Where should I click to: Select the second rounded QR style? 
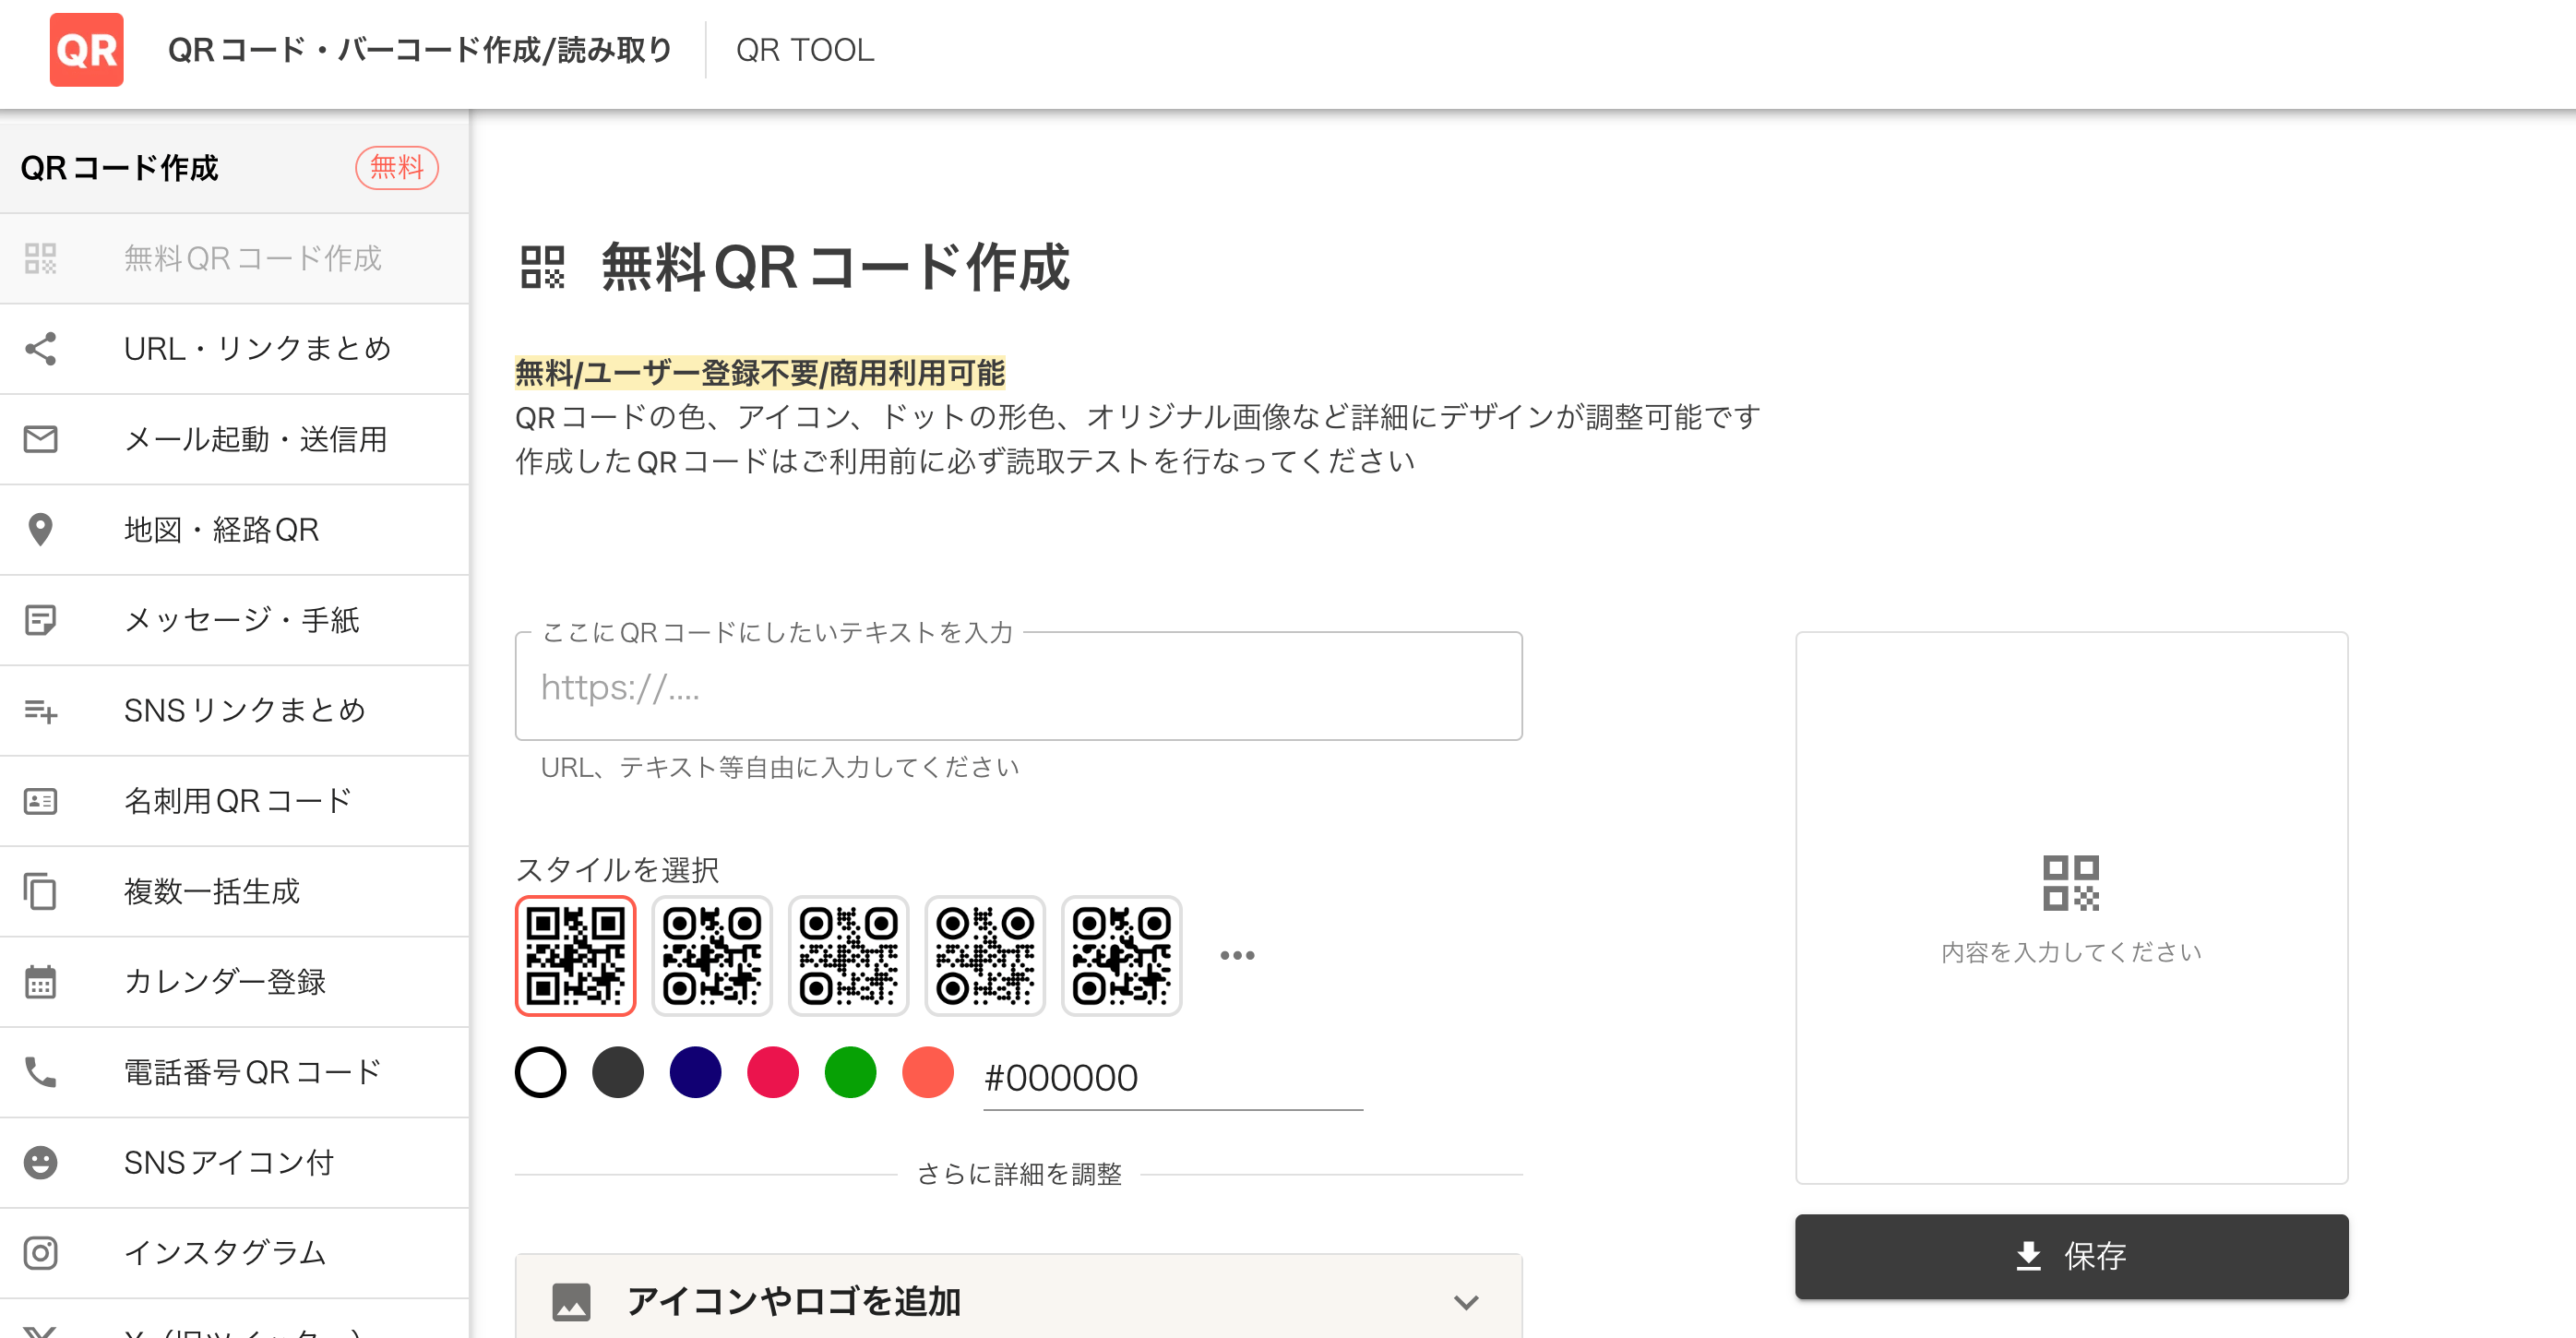(711, 955)
